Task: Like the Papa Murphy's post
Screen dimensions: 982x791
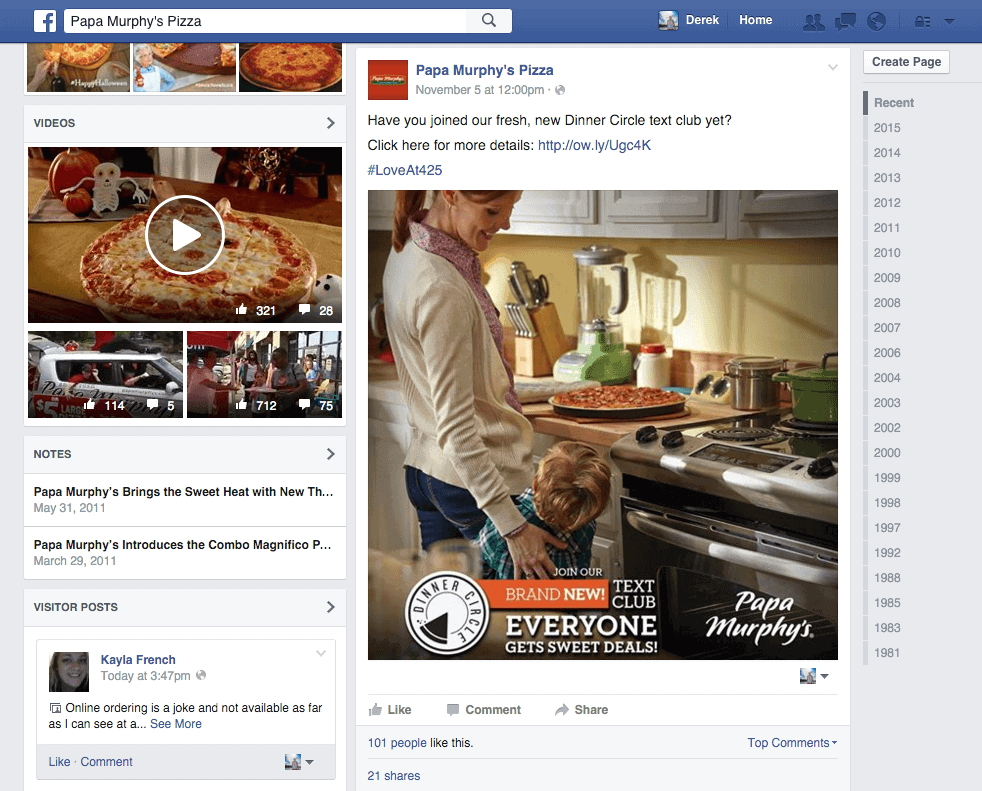Action: 390,710
